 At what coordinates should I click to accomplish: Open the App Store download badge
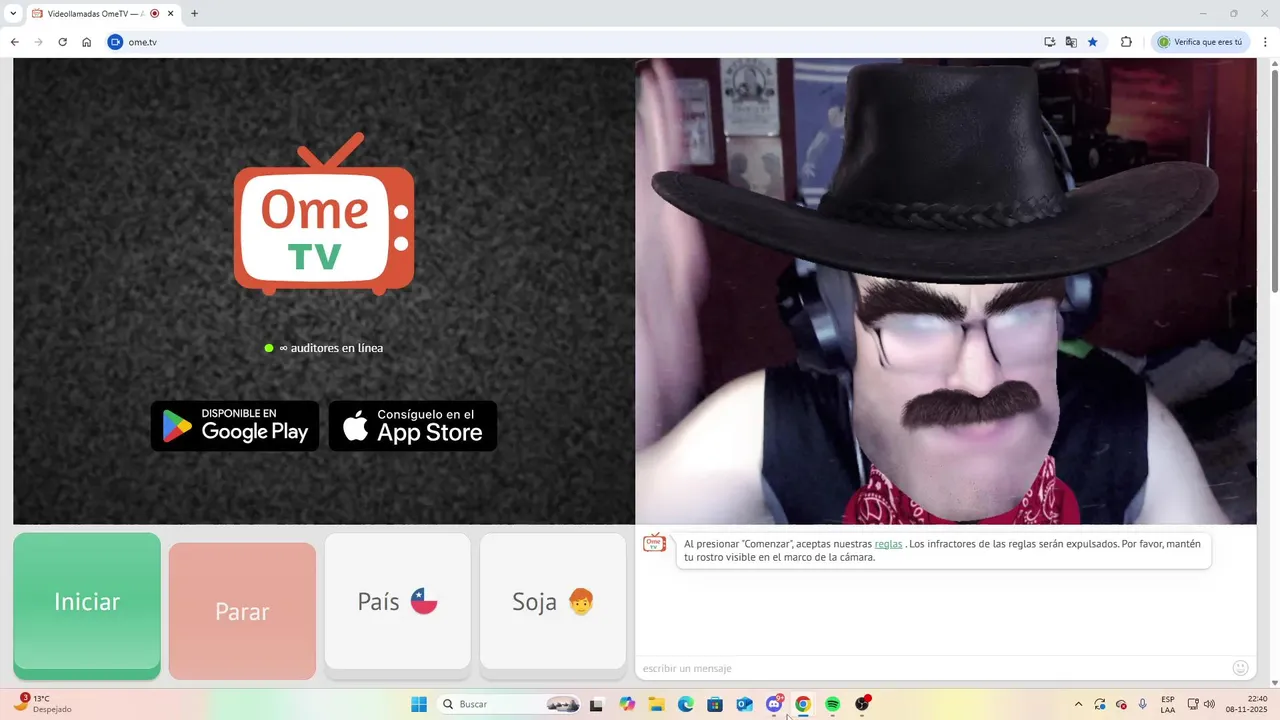coord(413,426)
